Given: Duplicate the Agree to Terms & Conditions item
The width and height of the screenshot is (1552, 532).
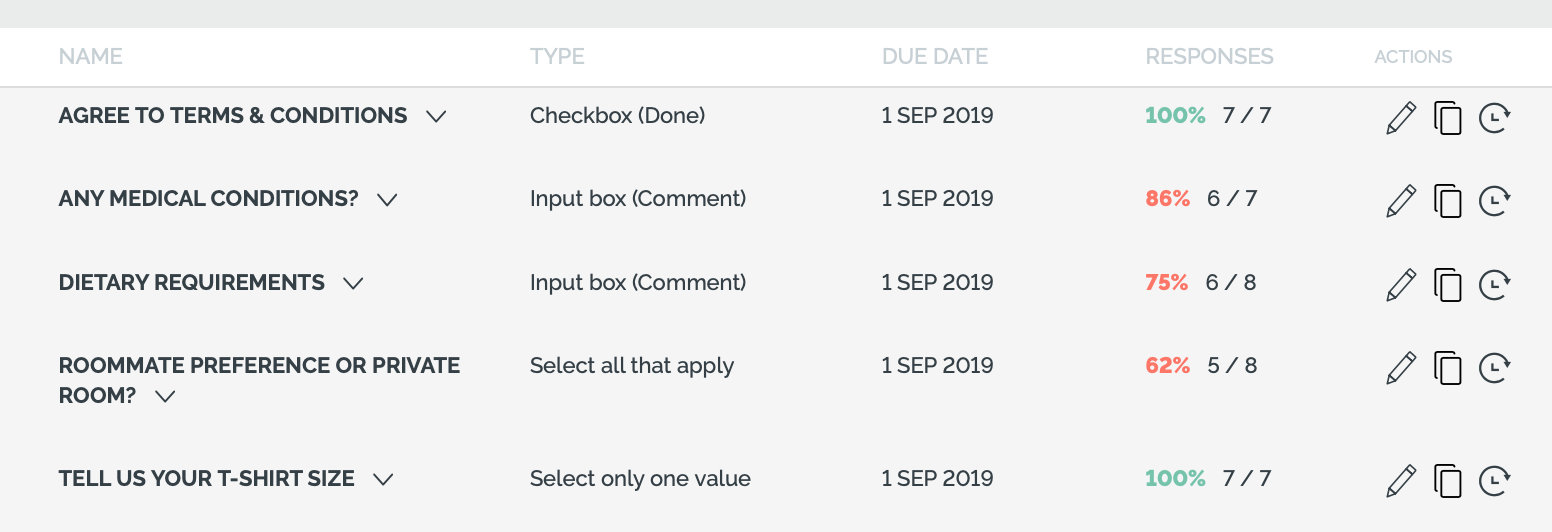Looking at the screenshot, I should (x=1447, y=117).
